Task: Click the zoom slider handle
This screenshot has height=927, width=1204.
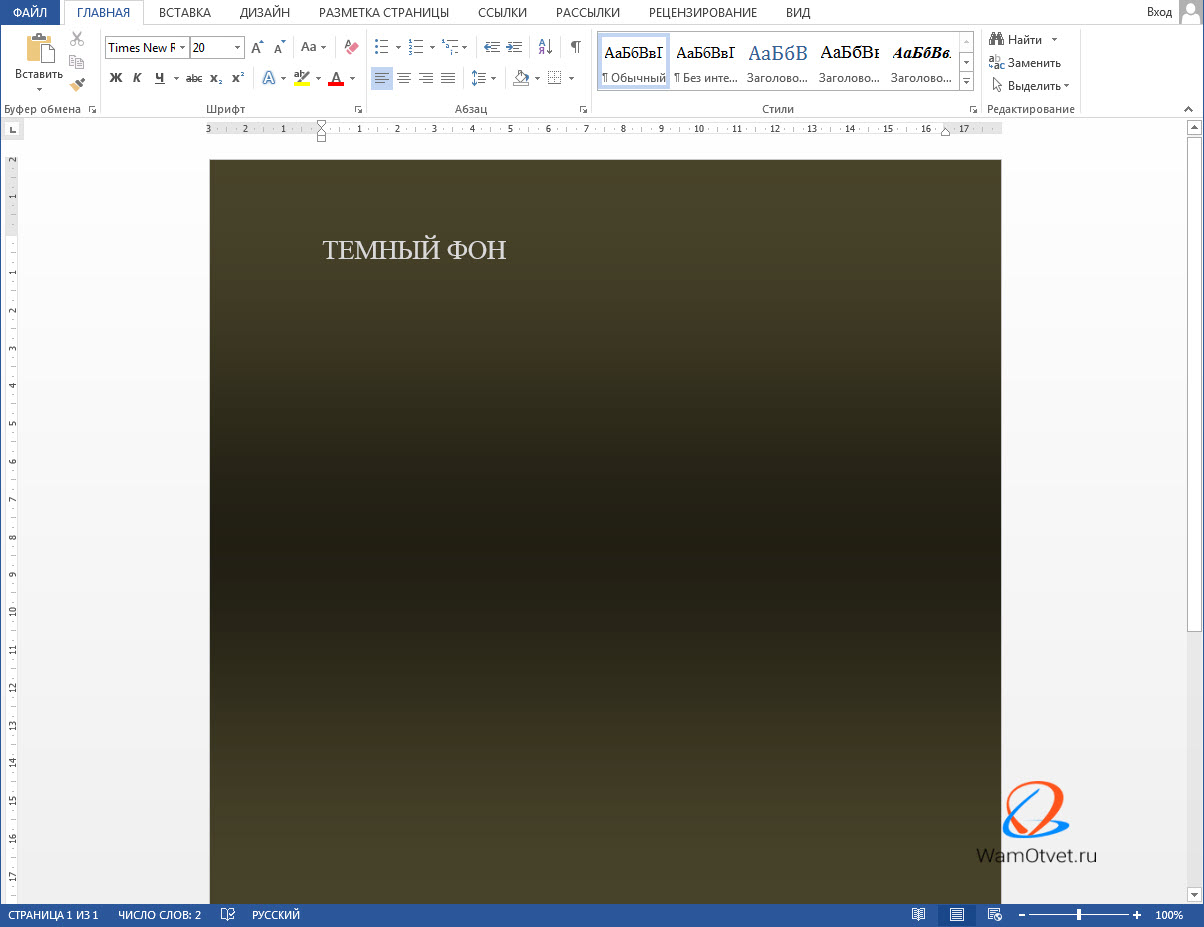Action: (x=1078, y=915)
